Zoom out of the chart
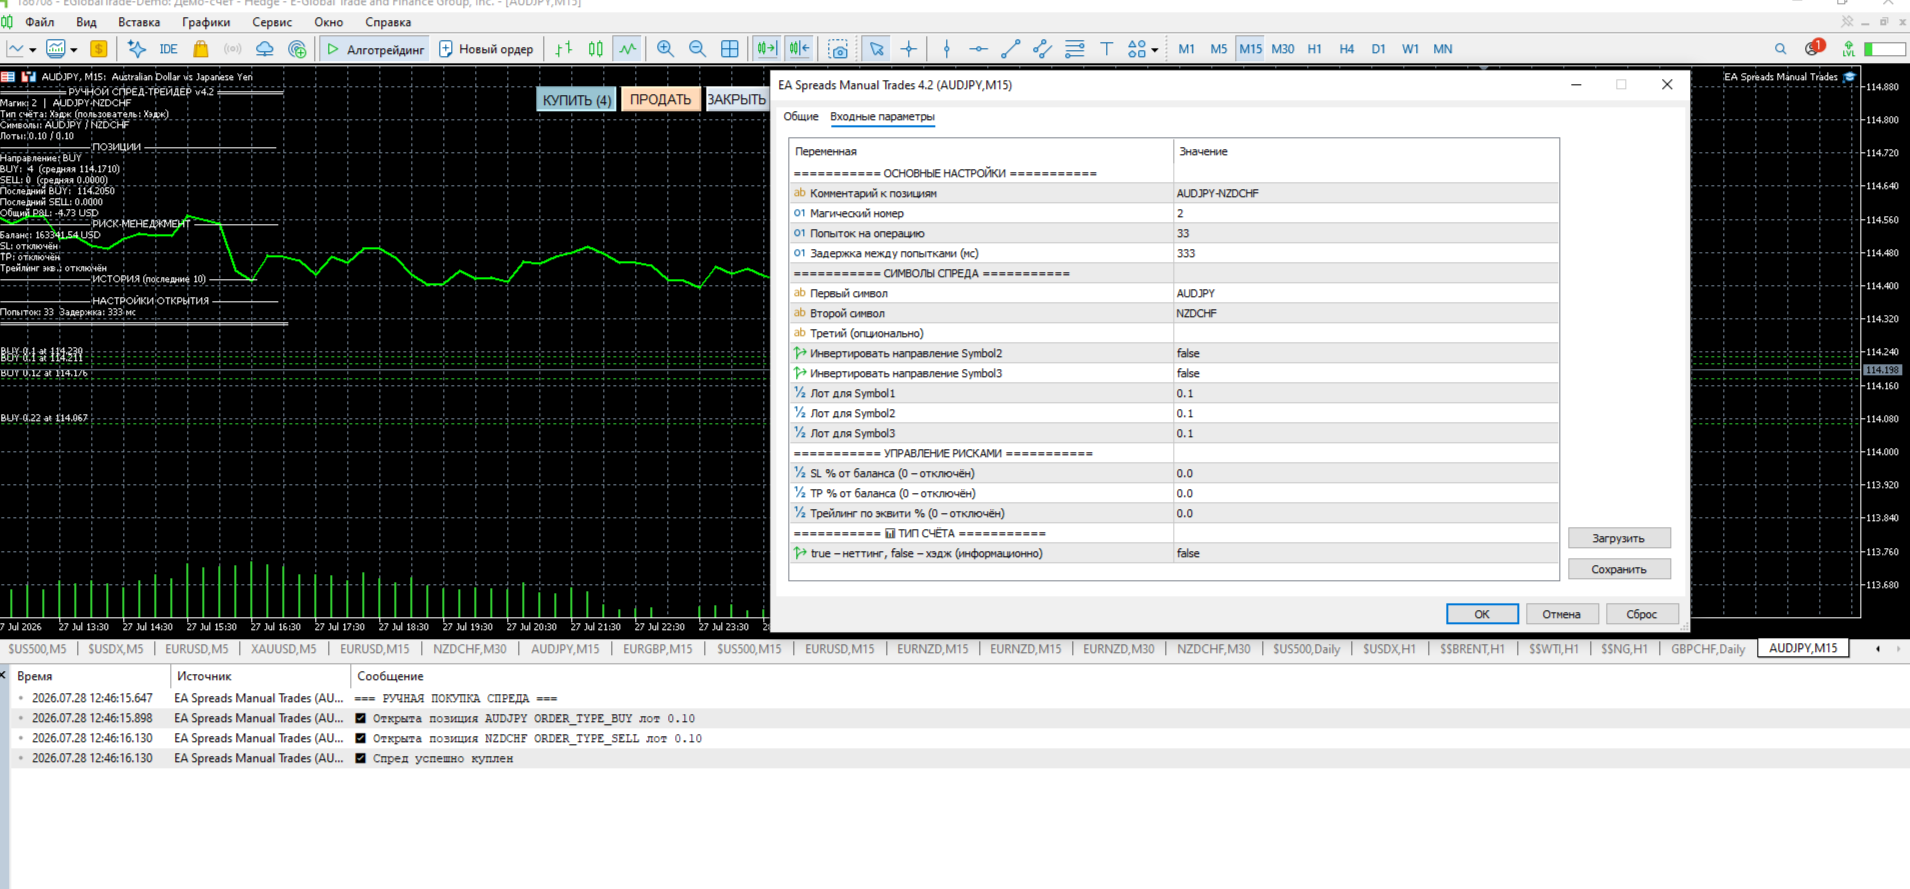 697,49
